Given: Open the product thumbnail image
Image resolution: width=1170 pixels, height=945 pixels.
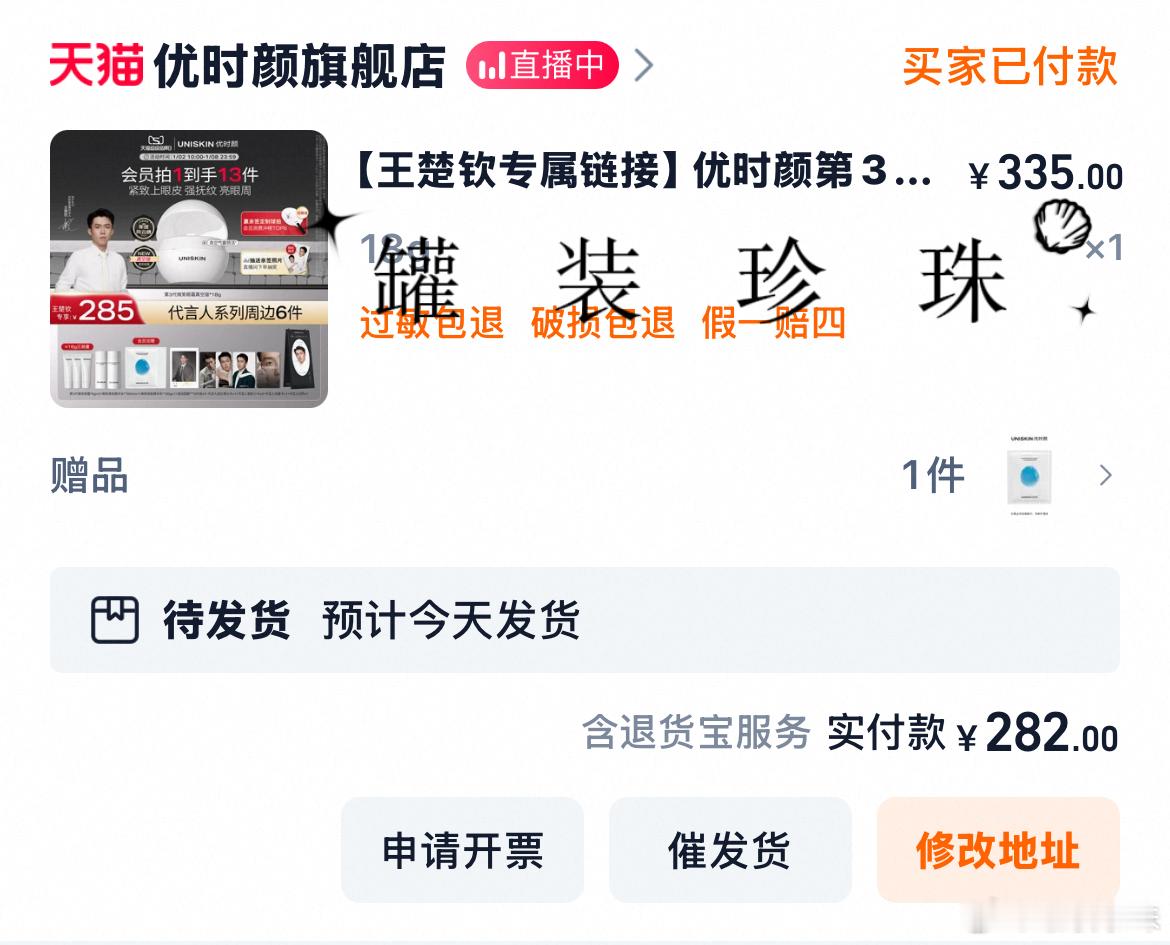Looking at the screenshot, I should pos(189,269).
